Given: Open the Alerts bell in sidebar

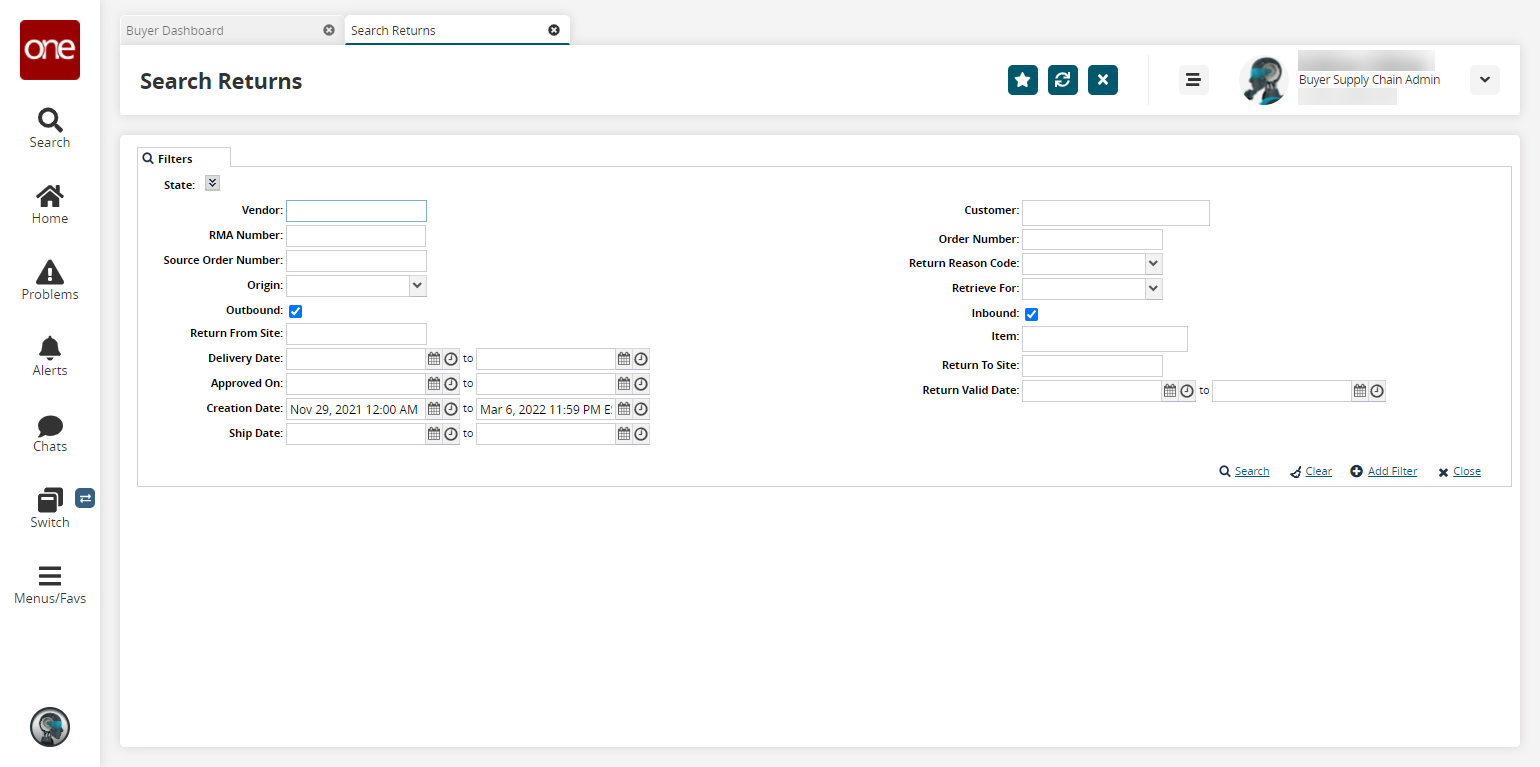Looking at the screenshot, I should 50,355.
